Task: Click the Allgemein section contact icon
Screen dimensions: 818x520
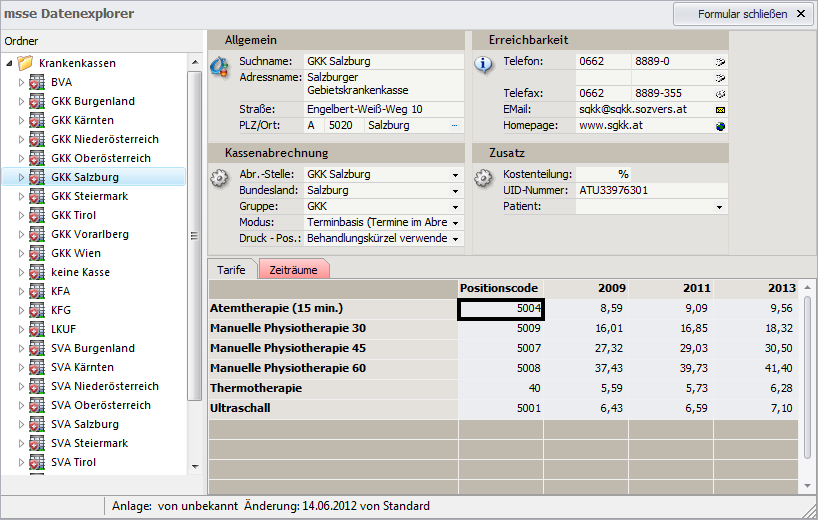Action: (x=220, y=66)
